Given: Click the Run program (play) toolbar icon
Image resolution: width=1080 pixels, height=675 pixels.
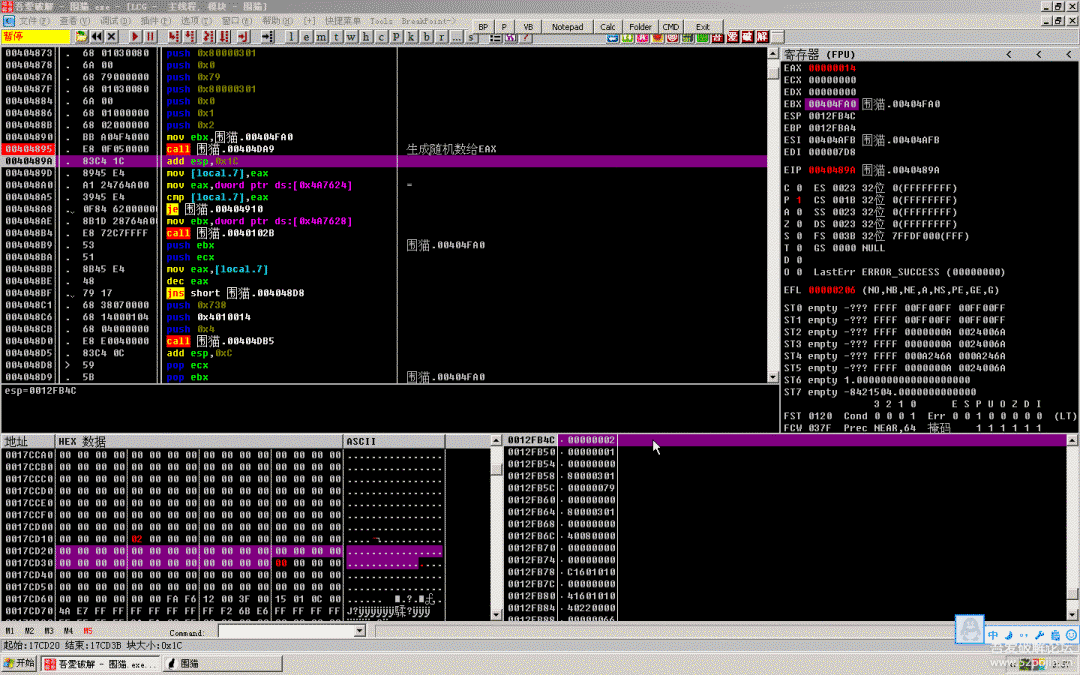Looking at the screenshot, I should [x=136, y=37].
